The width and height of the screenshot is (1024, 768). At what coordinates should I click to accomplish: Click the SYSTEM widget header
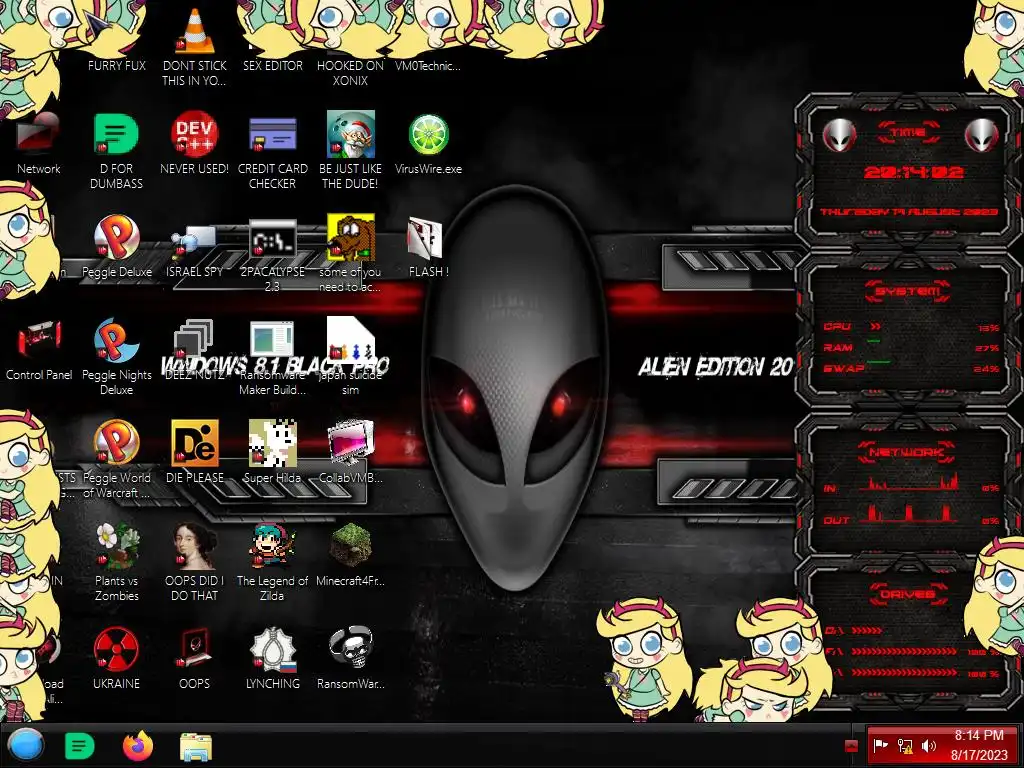[x=908, y=291]
